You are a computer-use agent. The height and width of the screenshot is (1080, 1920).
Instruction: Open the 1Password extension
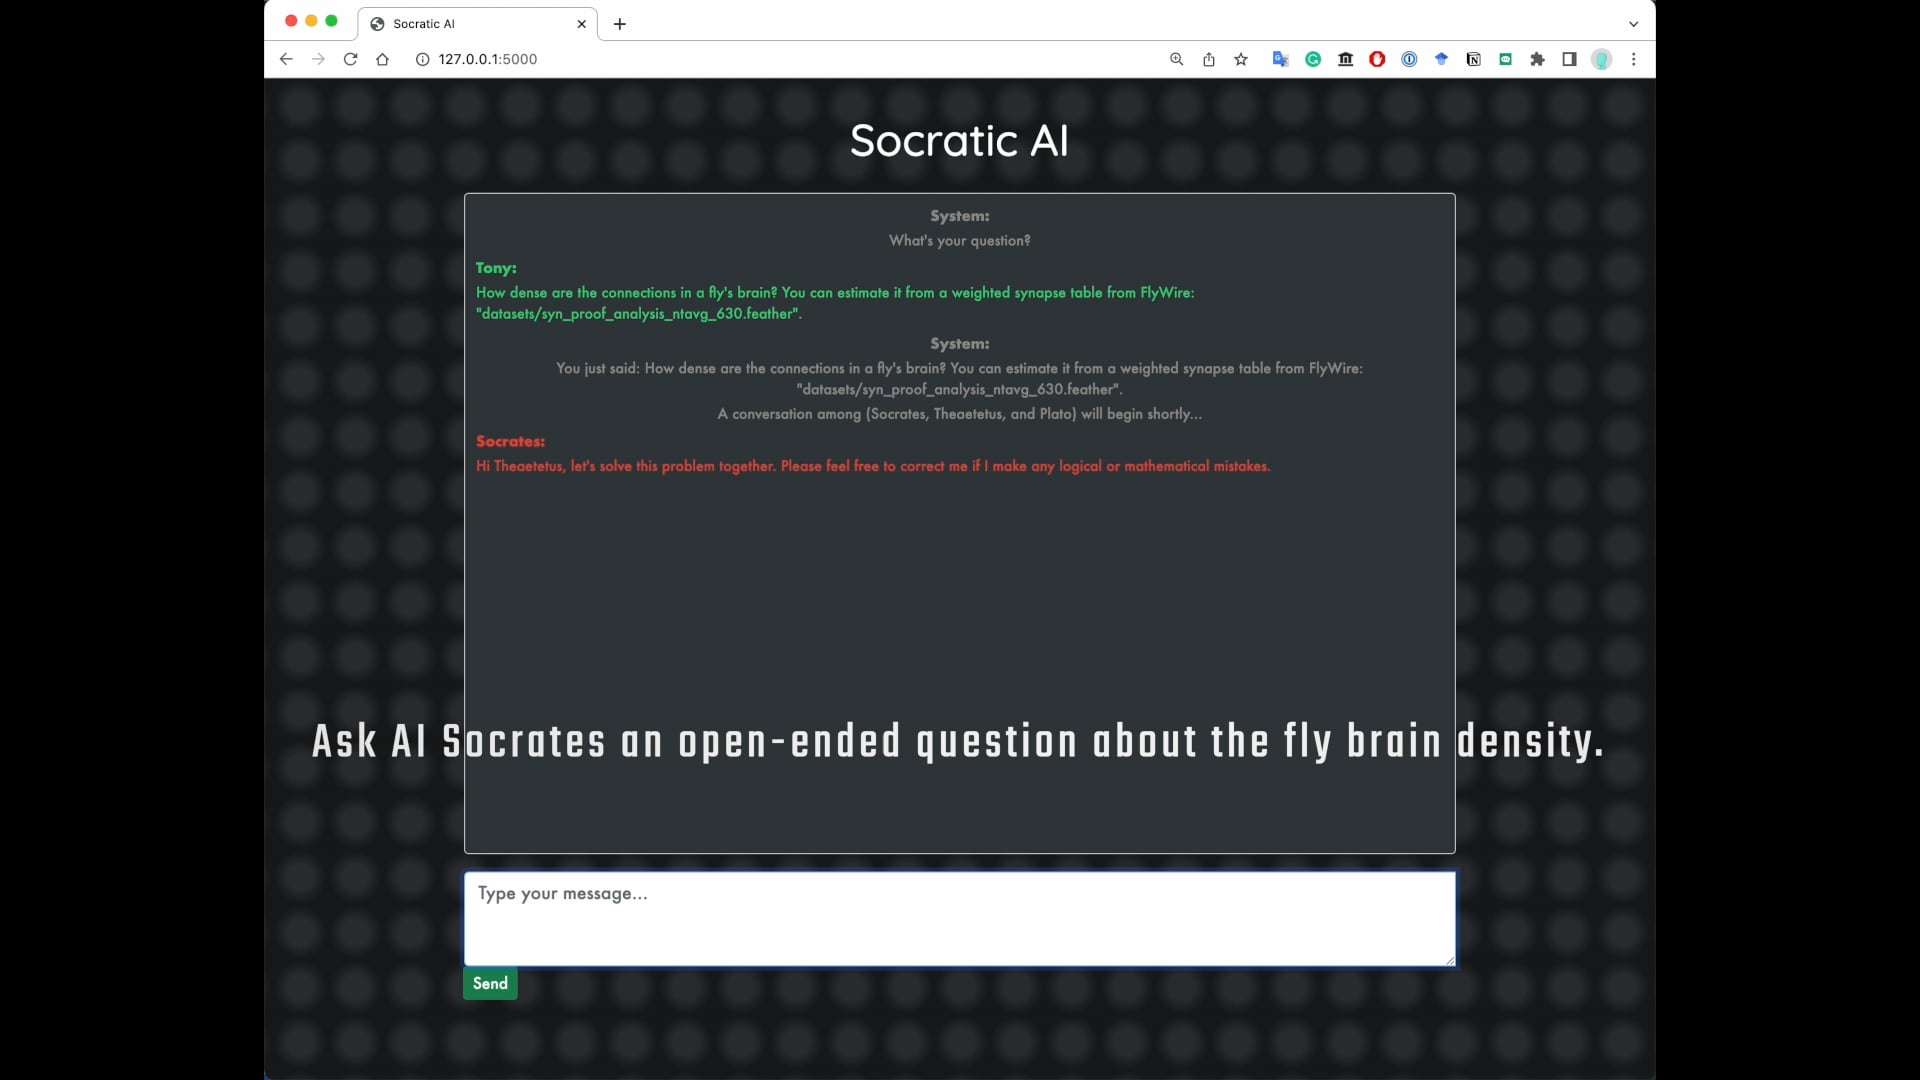click(1409, 59)
